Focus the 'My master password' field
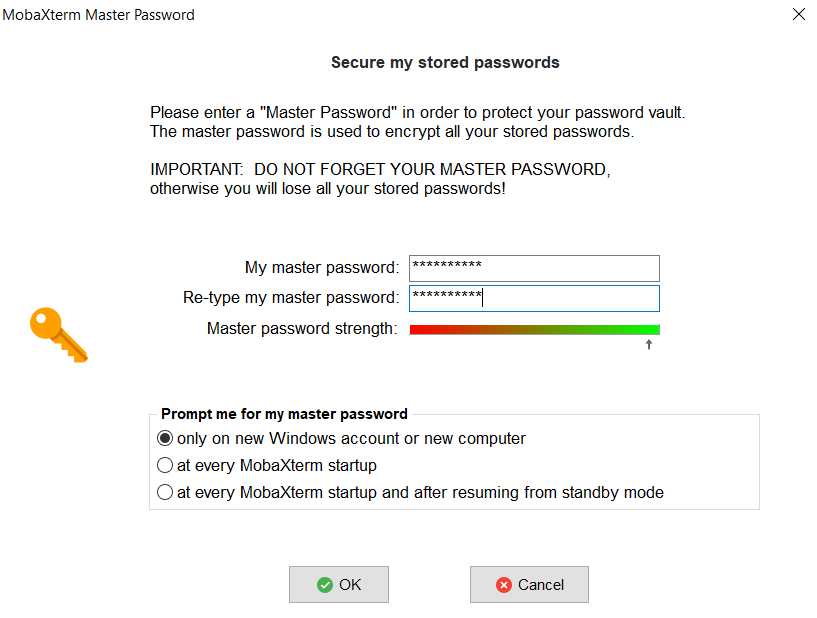 click(x=534, y=268)
